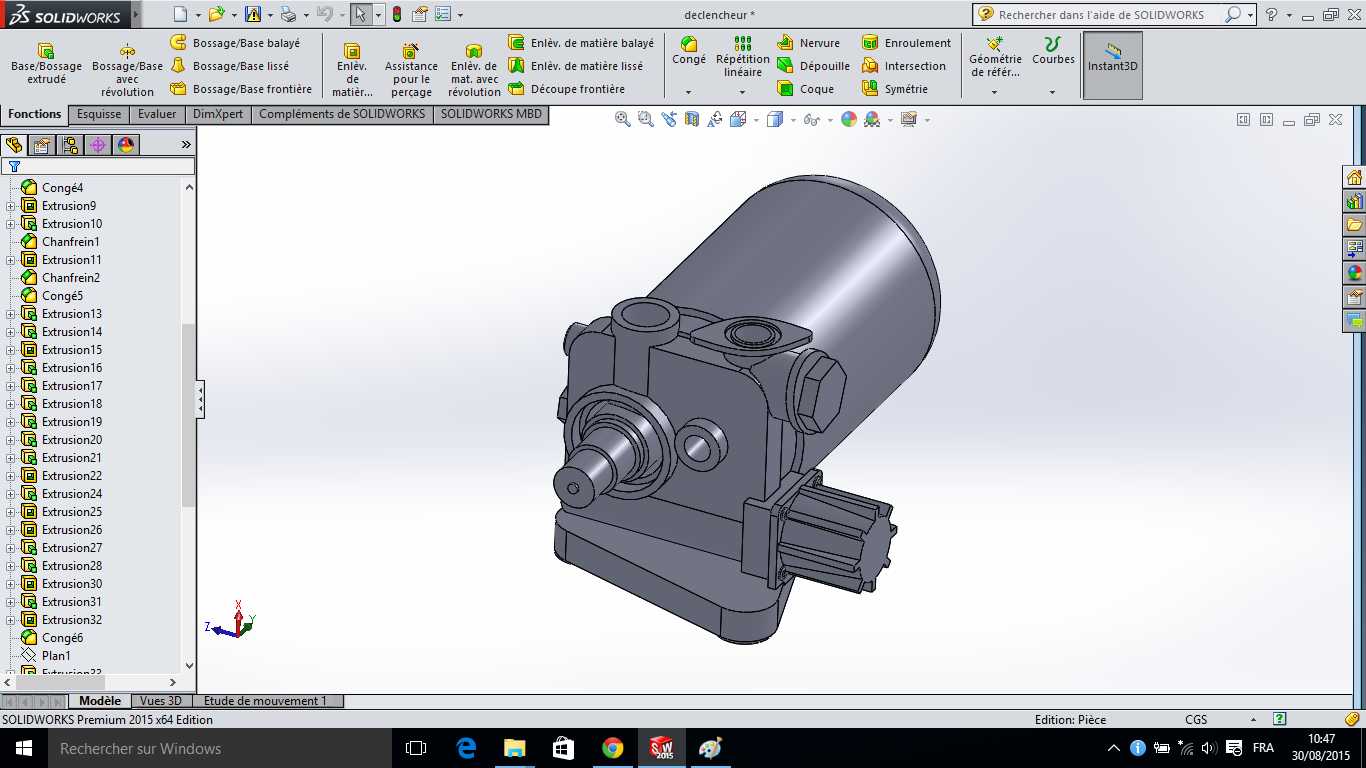
Task: Switch to the Vues 3D bottom tab
Action: point(160,701)
